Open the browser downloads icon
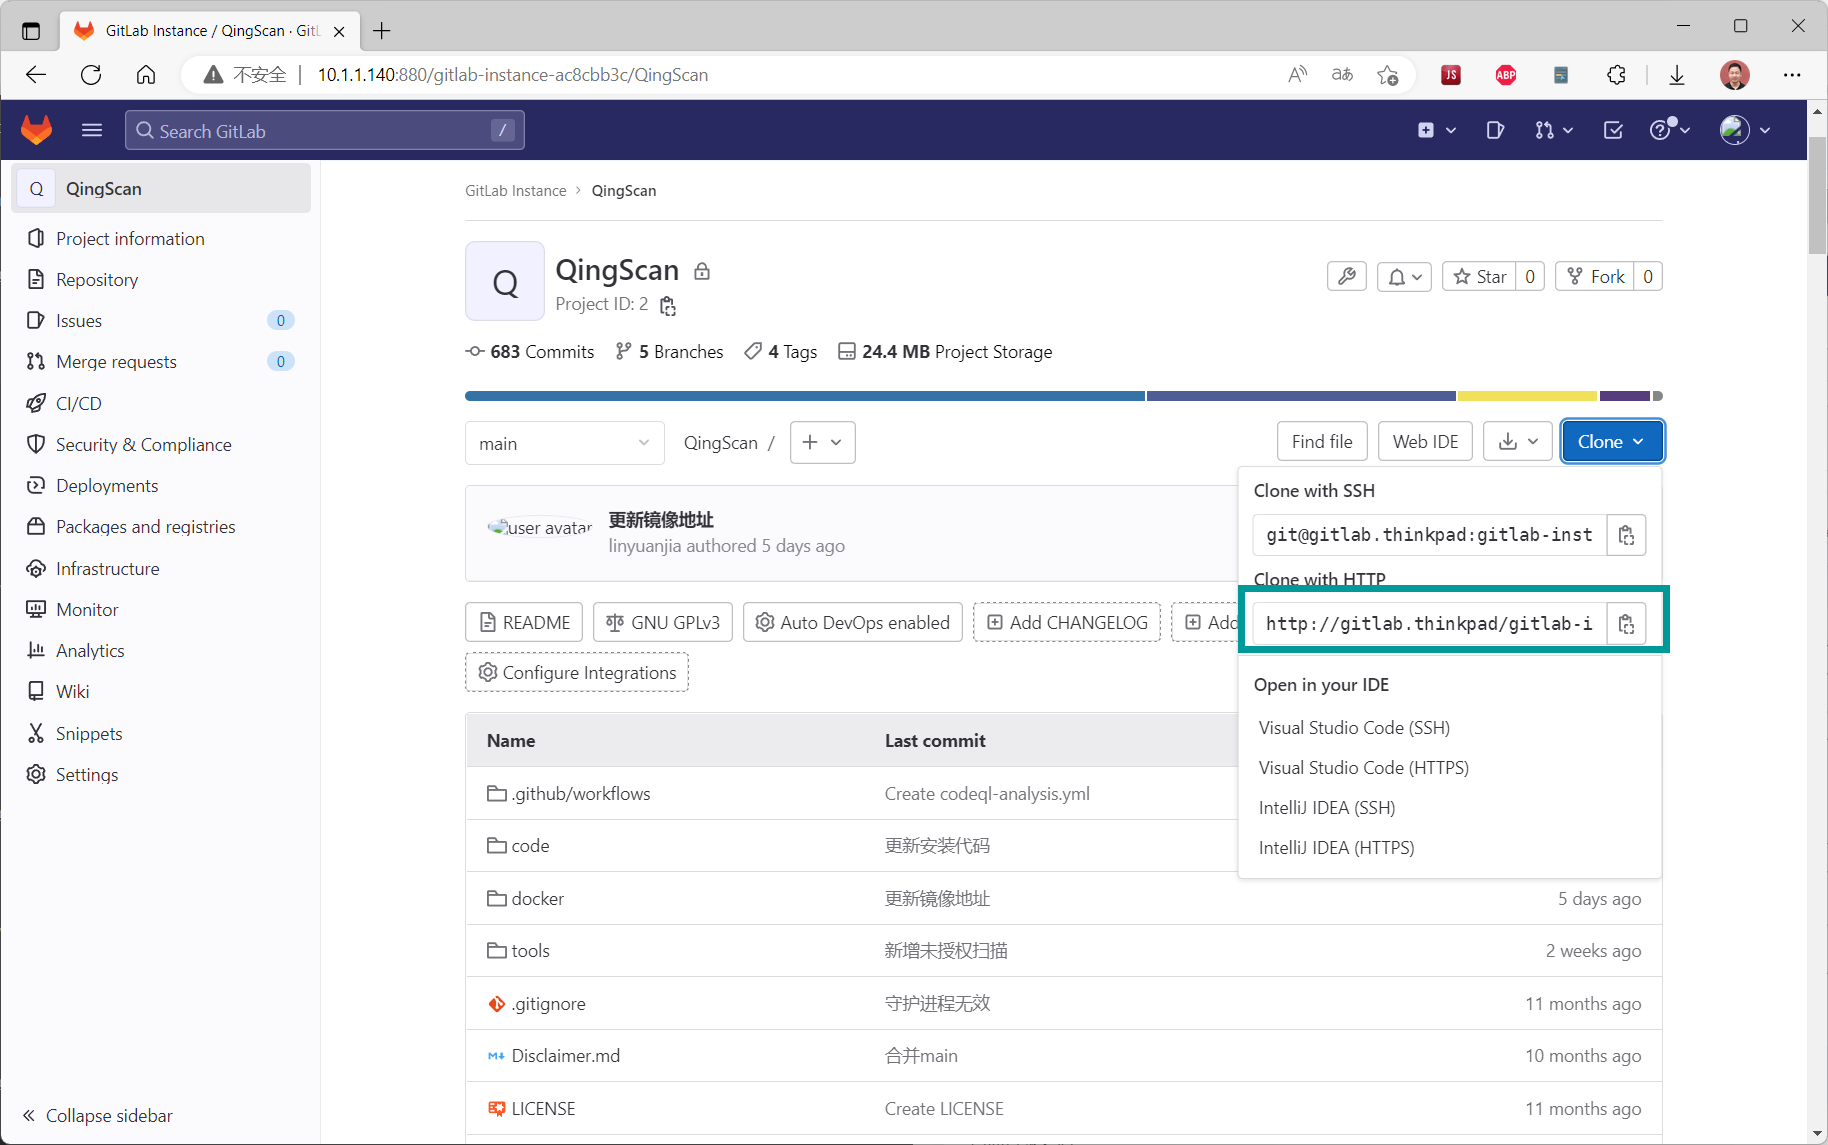The height and width of the screenshot is (1145, 1828). pos(1677,75)
